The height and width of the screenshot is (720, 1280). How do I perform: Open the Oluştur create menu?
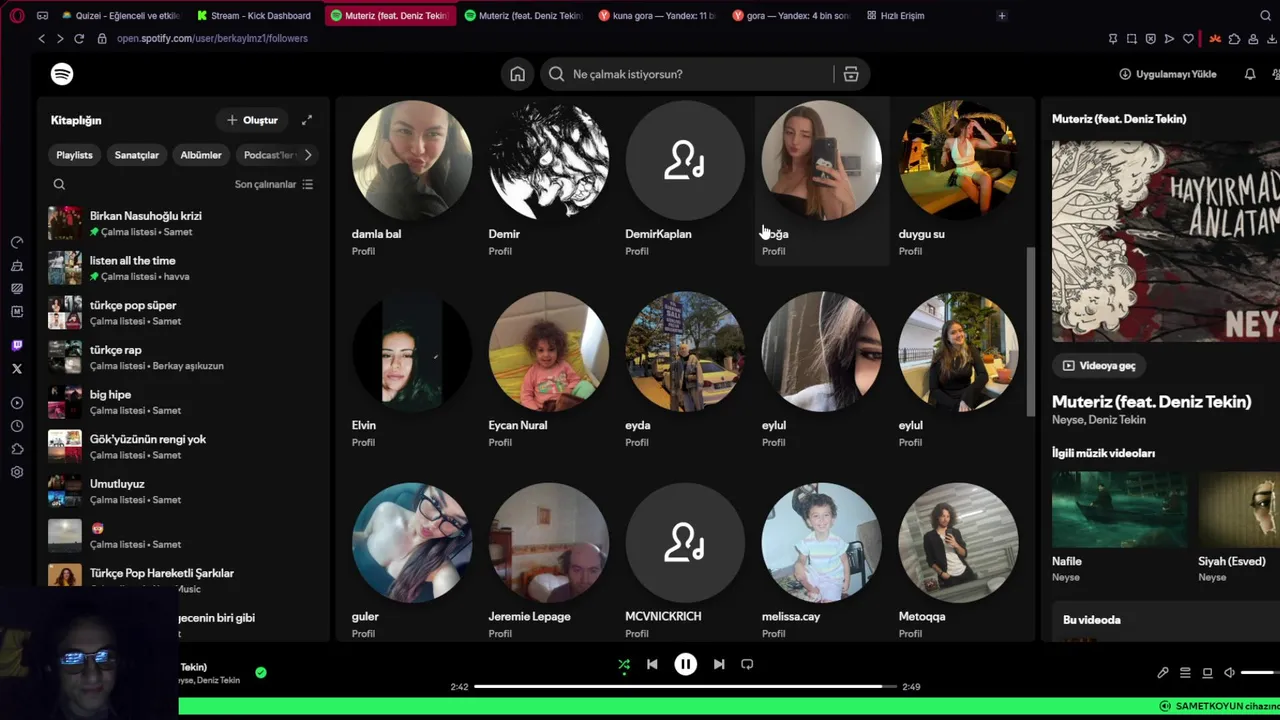[252, 120]
